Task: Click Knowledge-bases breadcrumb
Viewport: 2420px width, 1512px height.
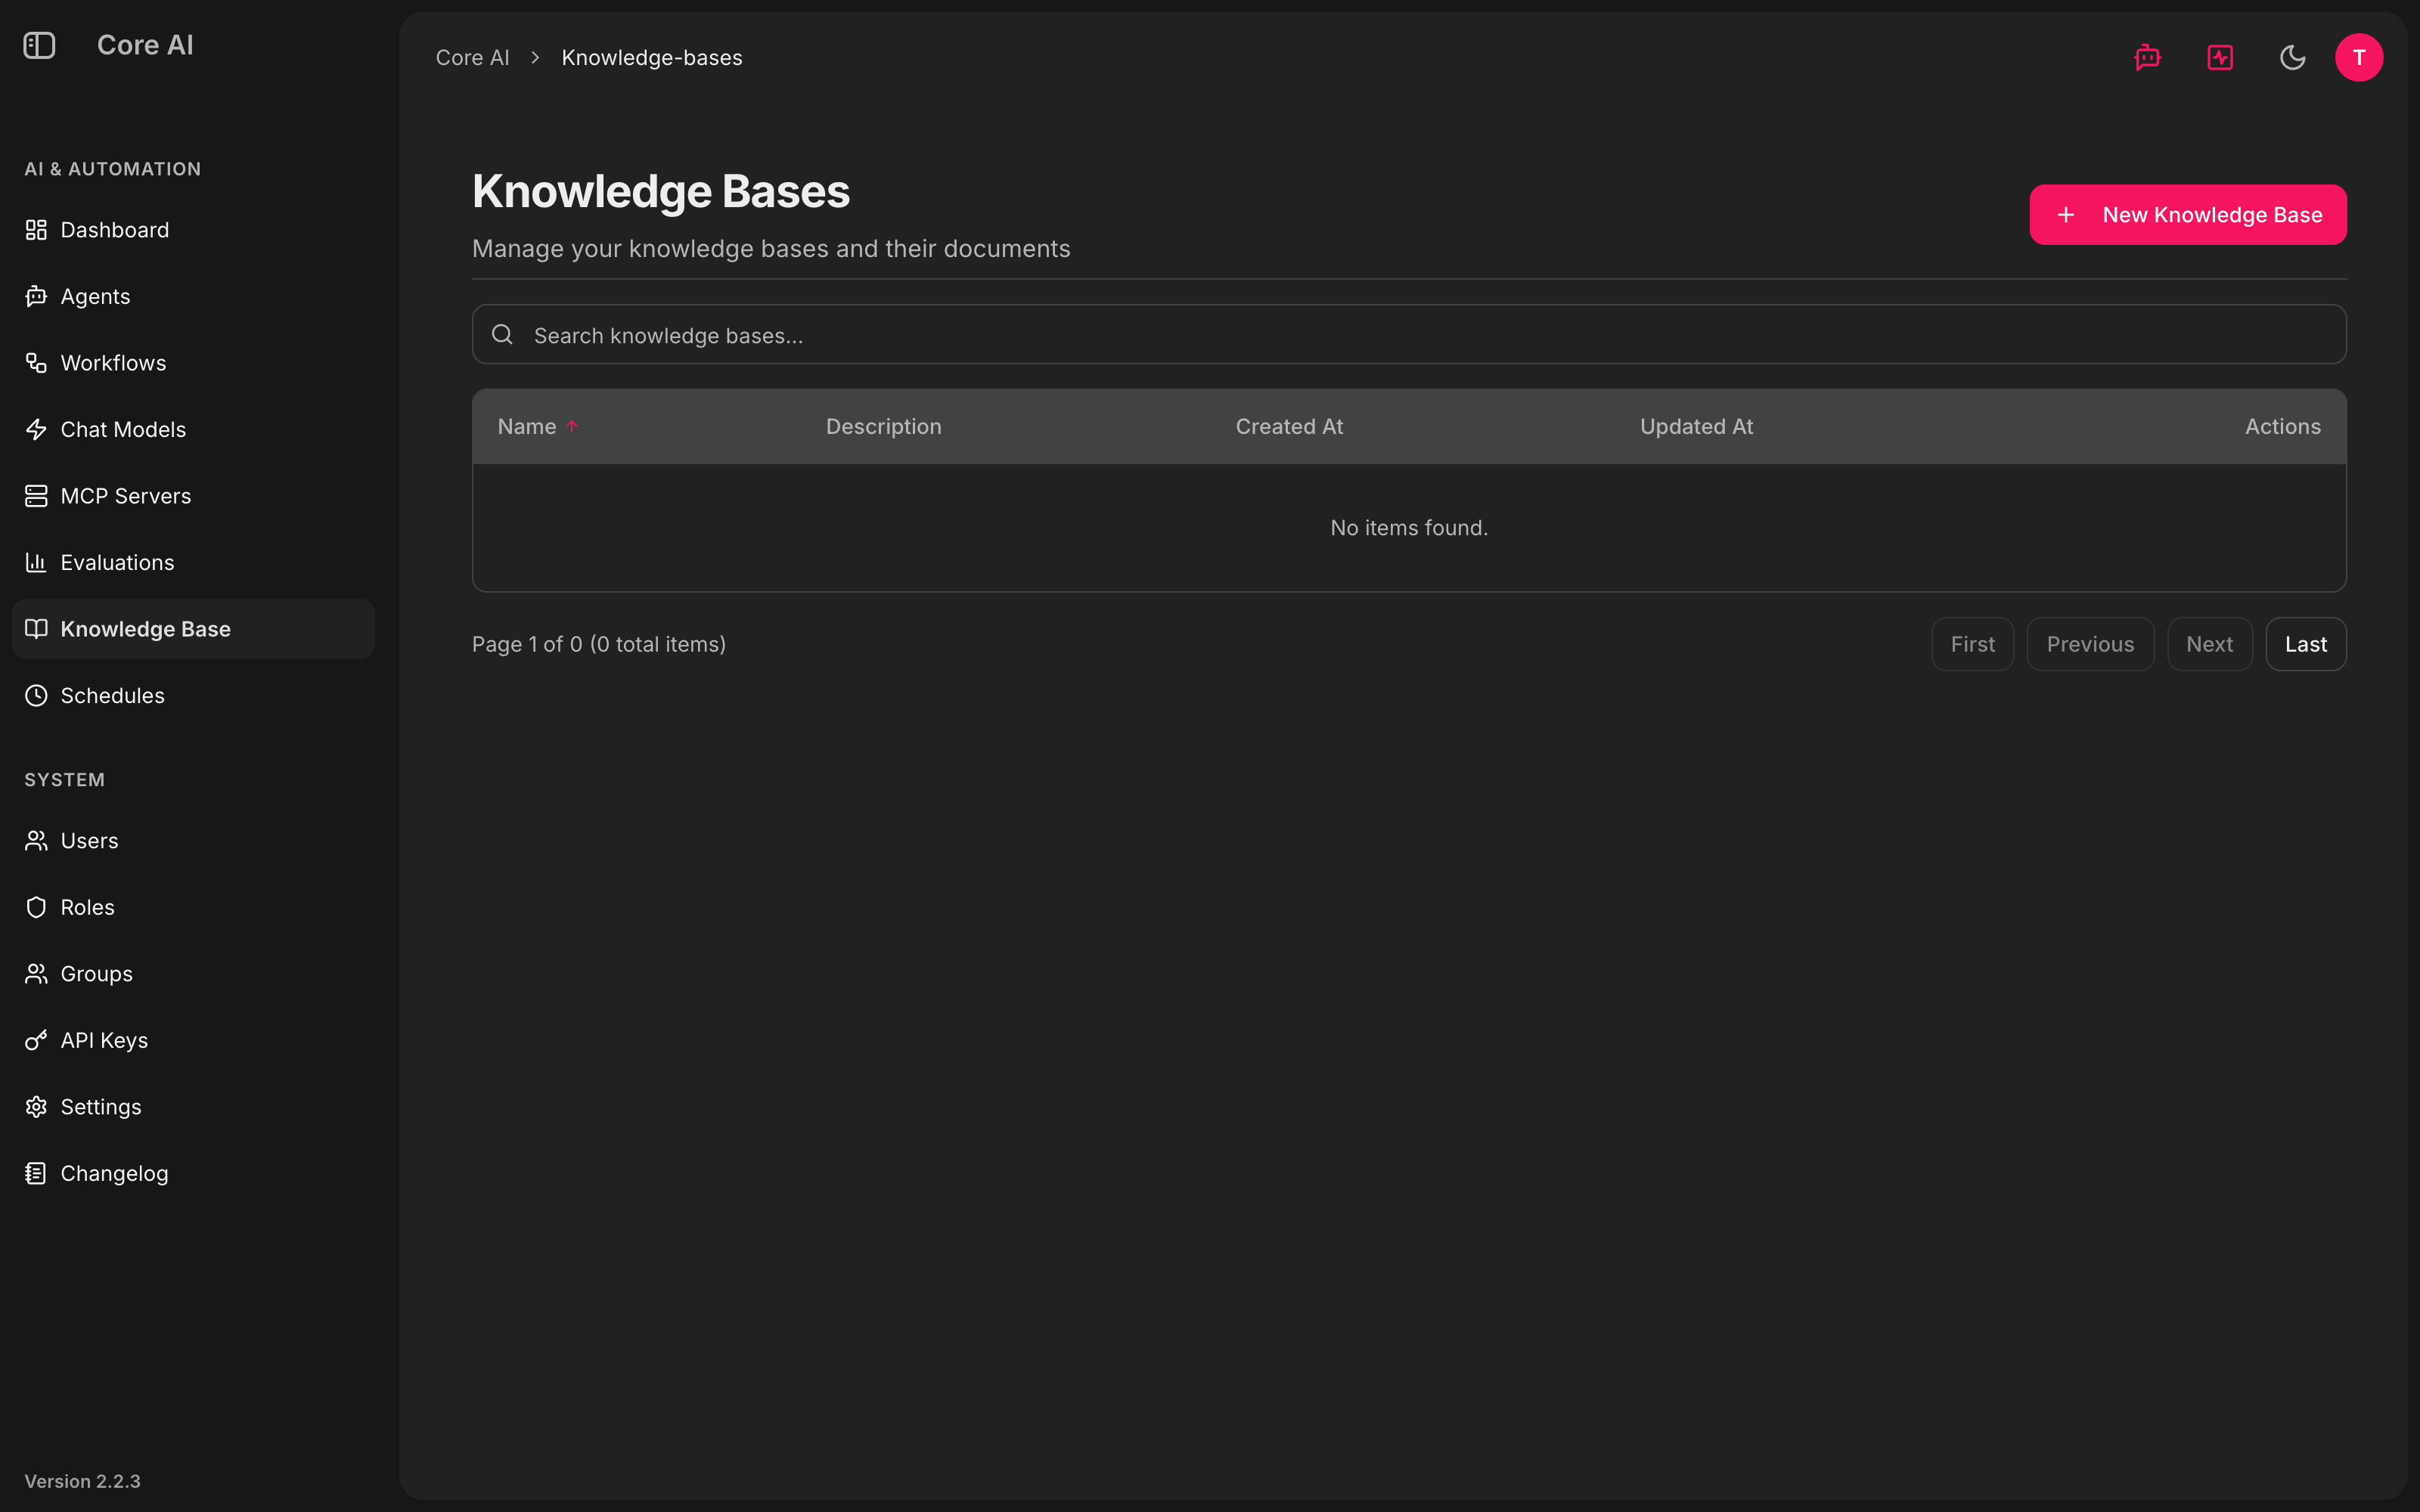Action: coord(652,57)
